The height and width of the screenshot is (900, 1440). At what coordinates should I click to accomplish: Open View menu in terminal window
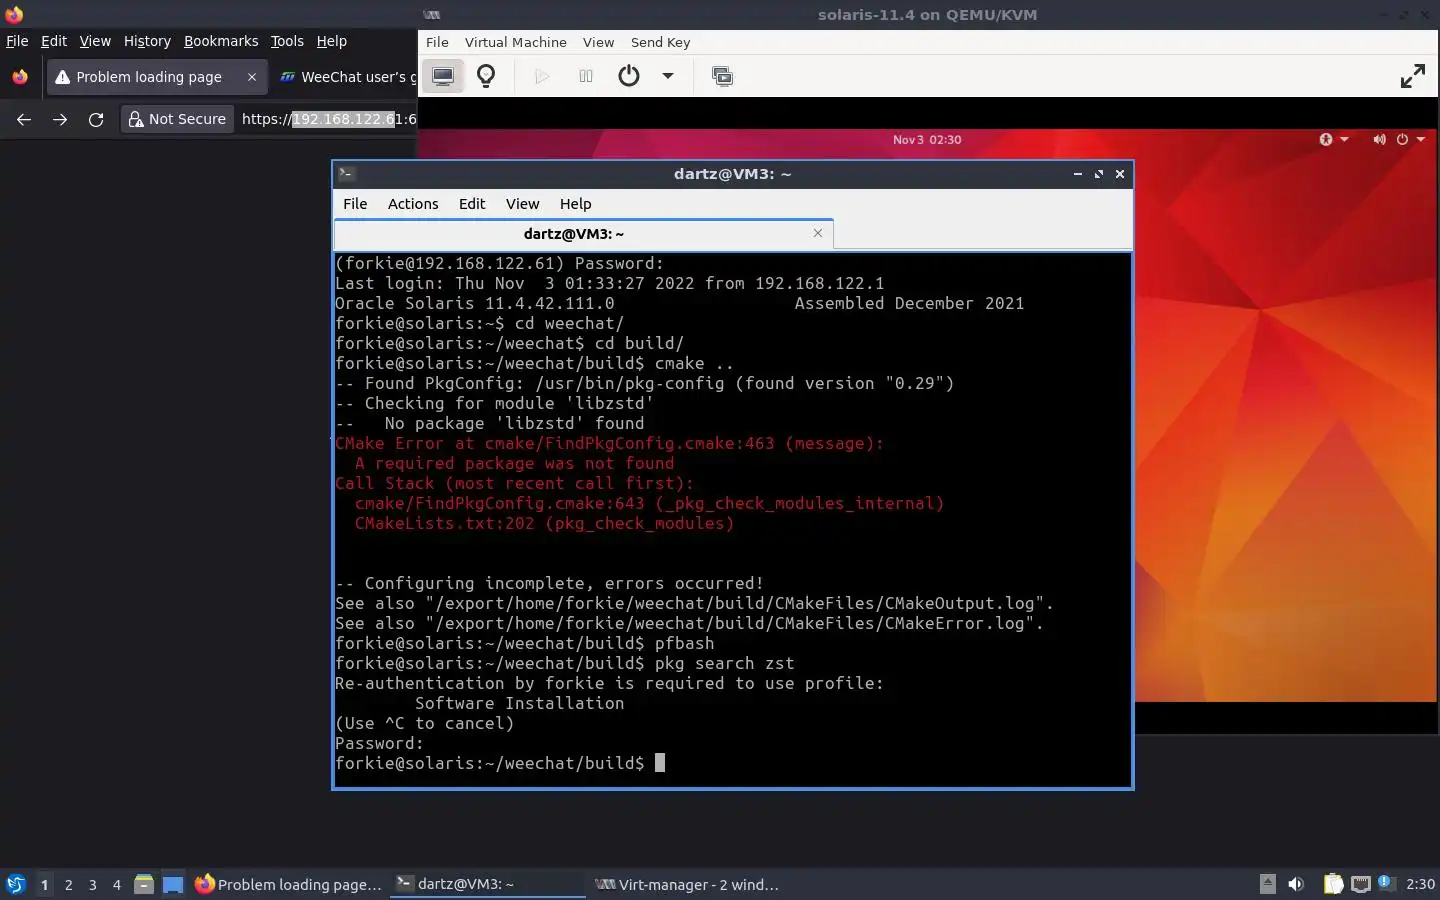pyautogui.click(x=522, y=203)
